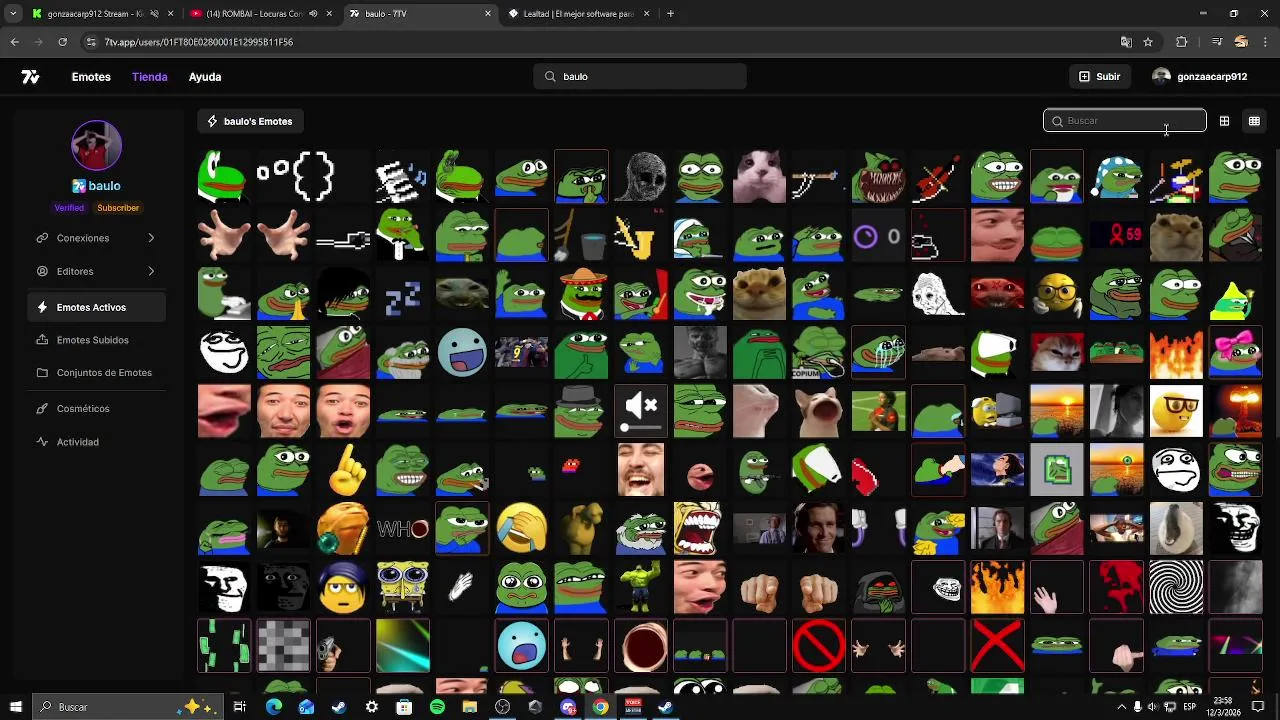Click the Verified badge under baulo
This screenshot has width=1280, height=720.
(69, 208)
